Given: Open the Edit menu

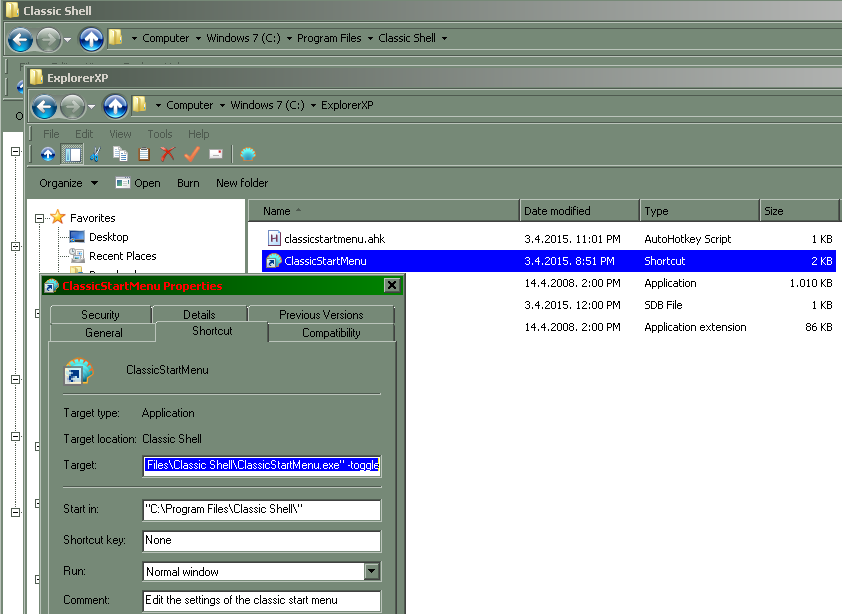Looking at the screenshot, I should tap(84, 134).
